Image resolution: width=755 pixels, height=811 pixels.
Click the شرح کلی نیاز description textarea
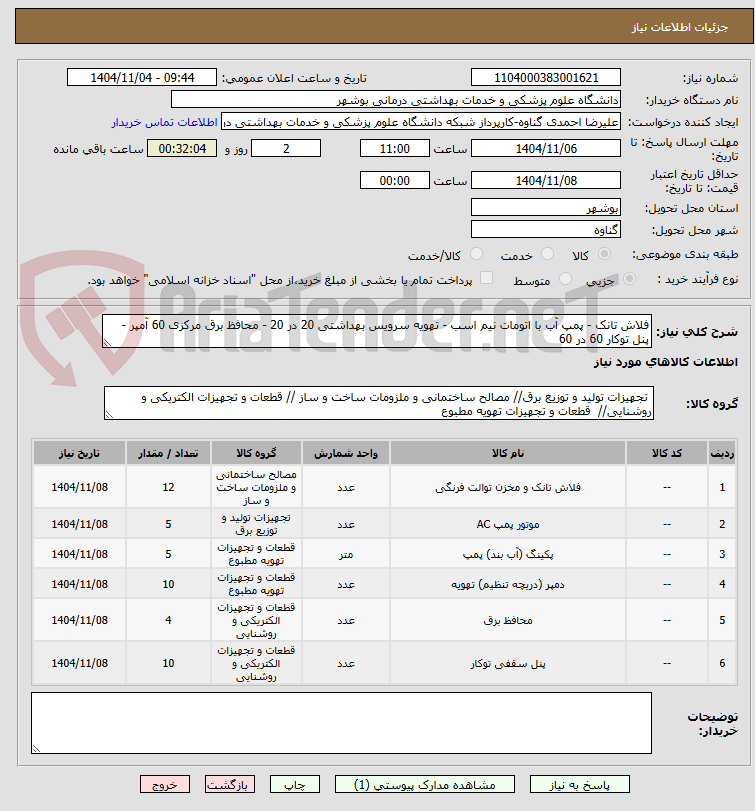coord(376,331)
